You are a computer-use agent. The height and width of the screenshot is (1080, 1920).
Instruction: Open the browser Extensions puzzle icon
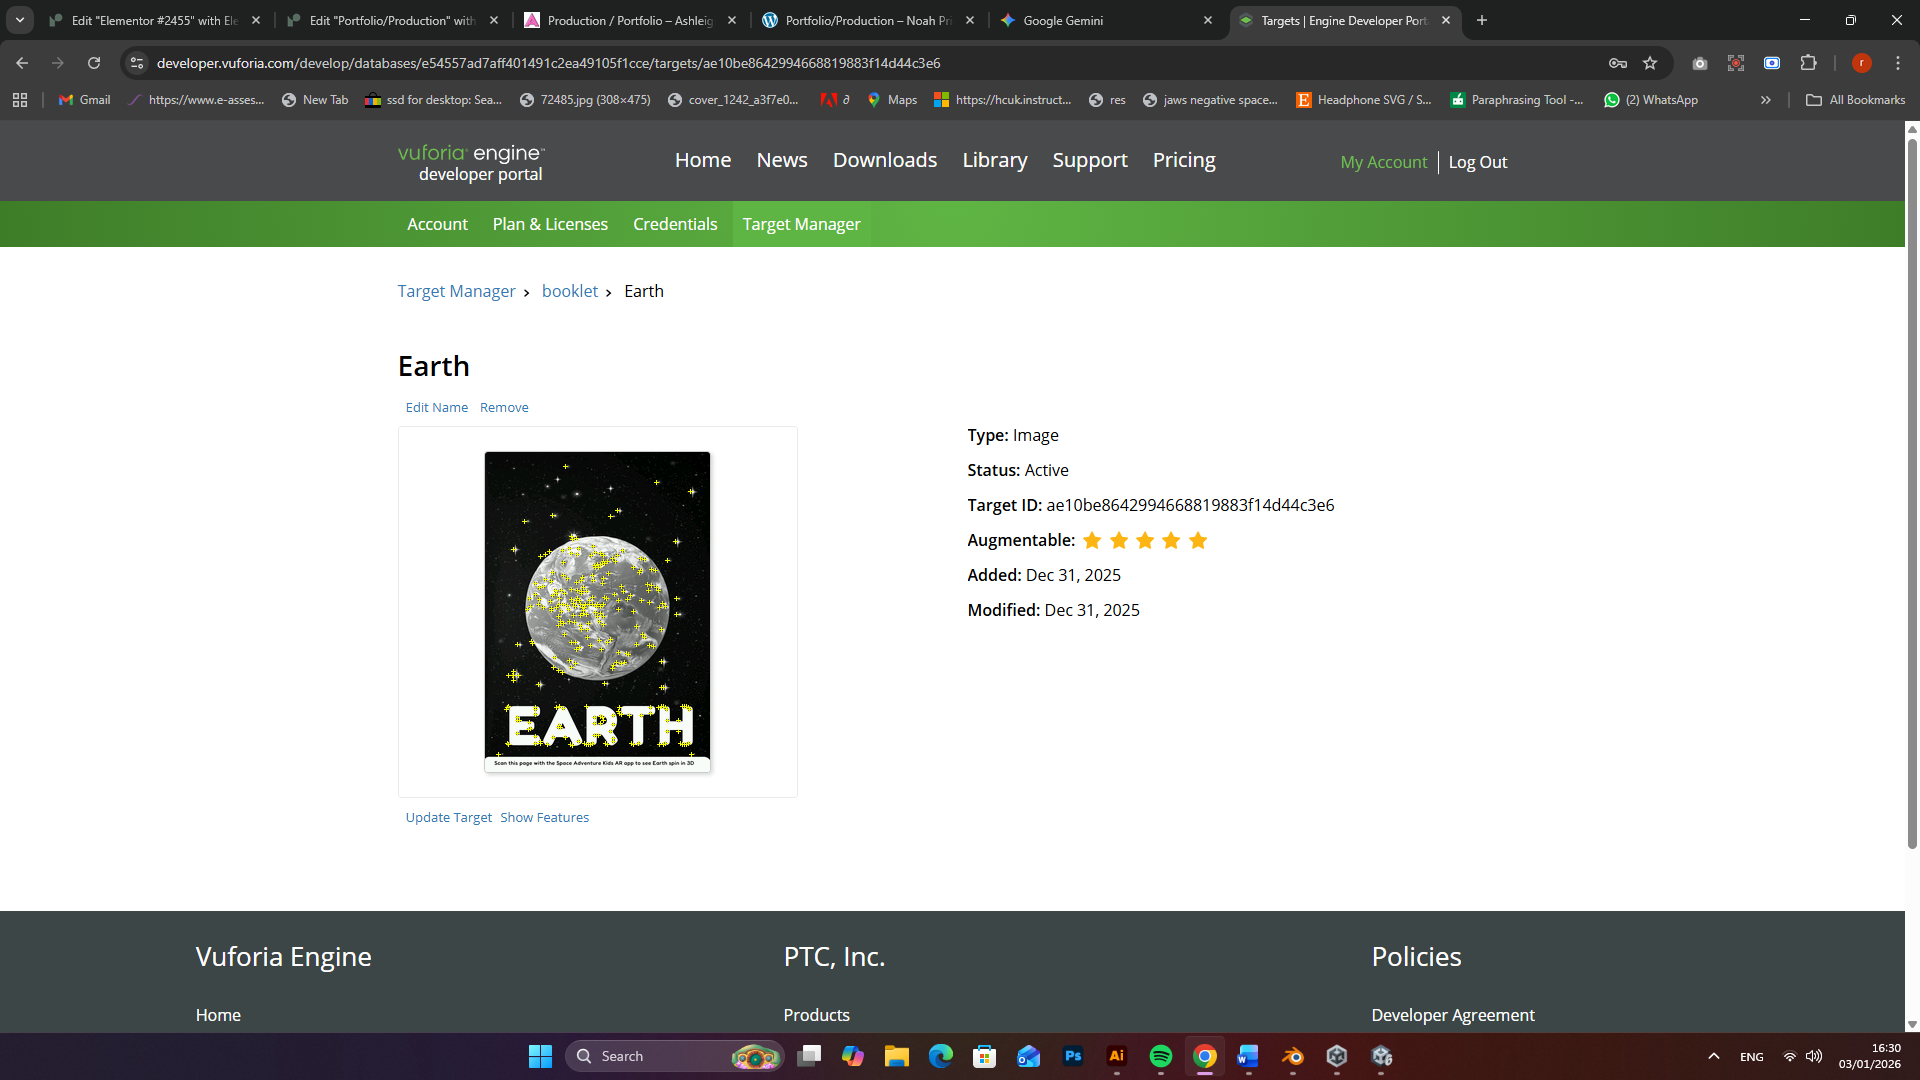pos(1808,63)
